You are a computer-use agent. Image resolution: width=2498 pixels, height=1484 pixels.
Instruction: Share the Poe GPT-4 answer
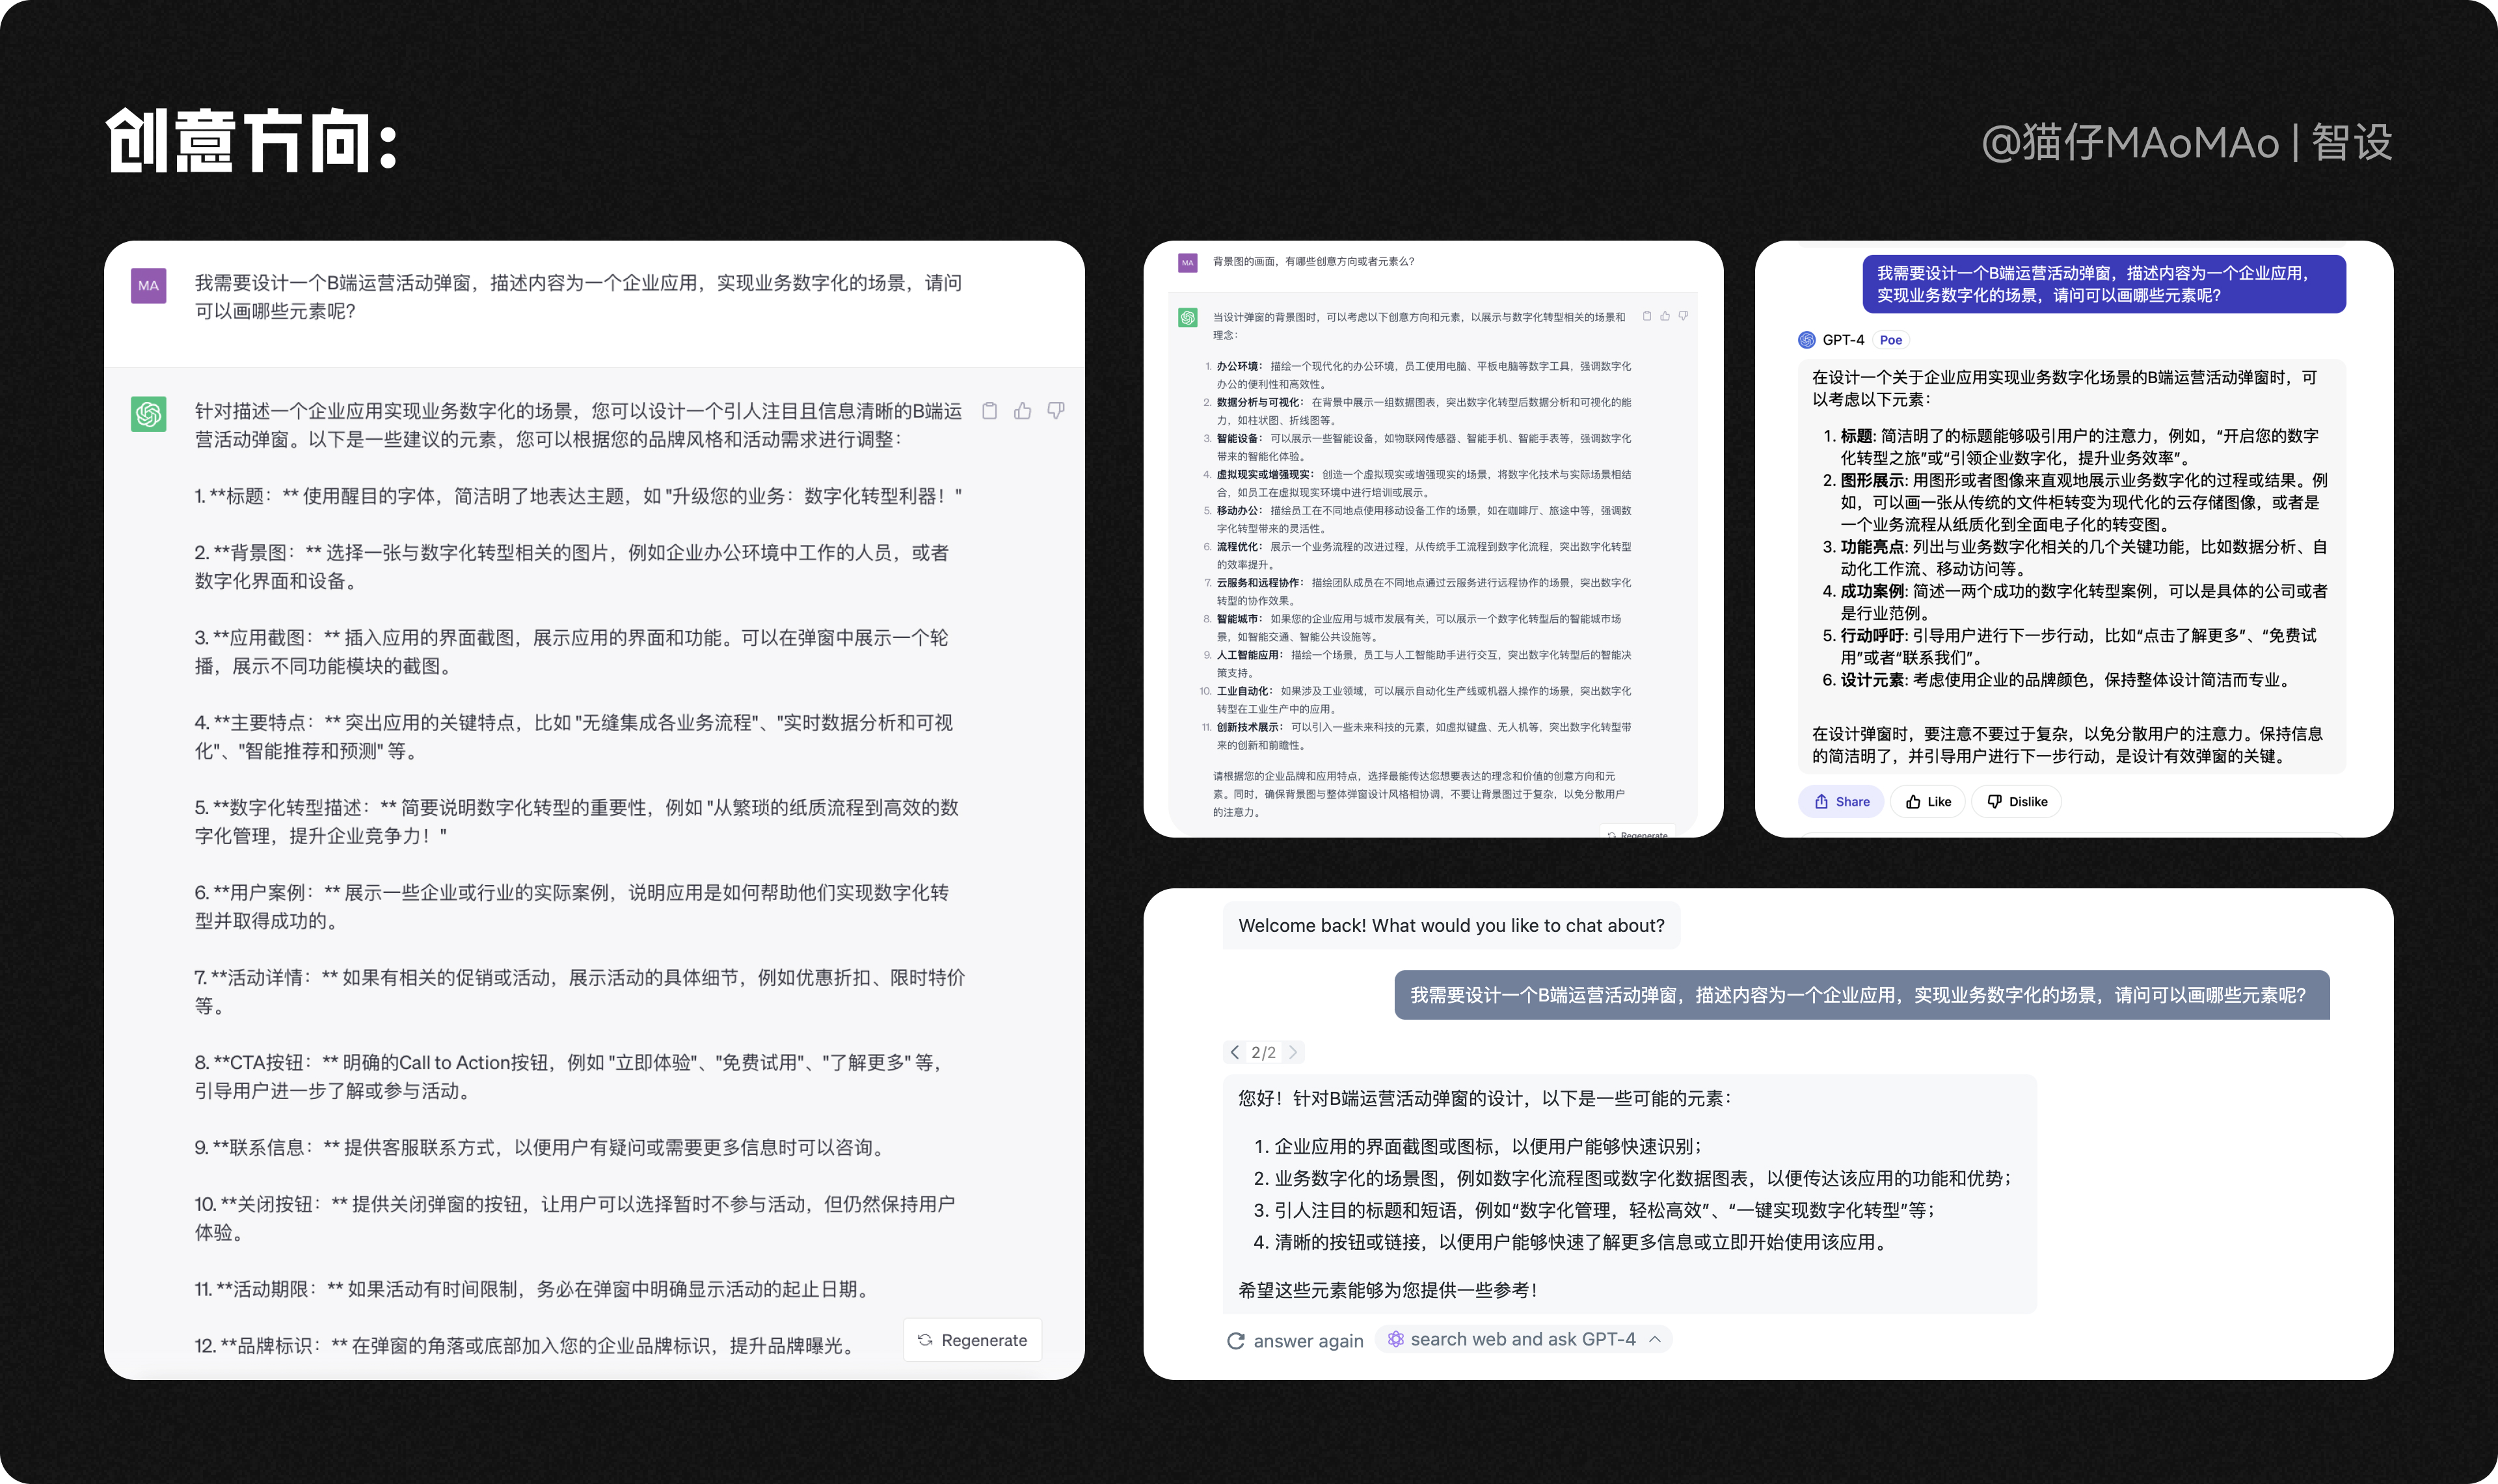1841,801
